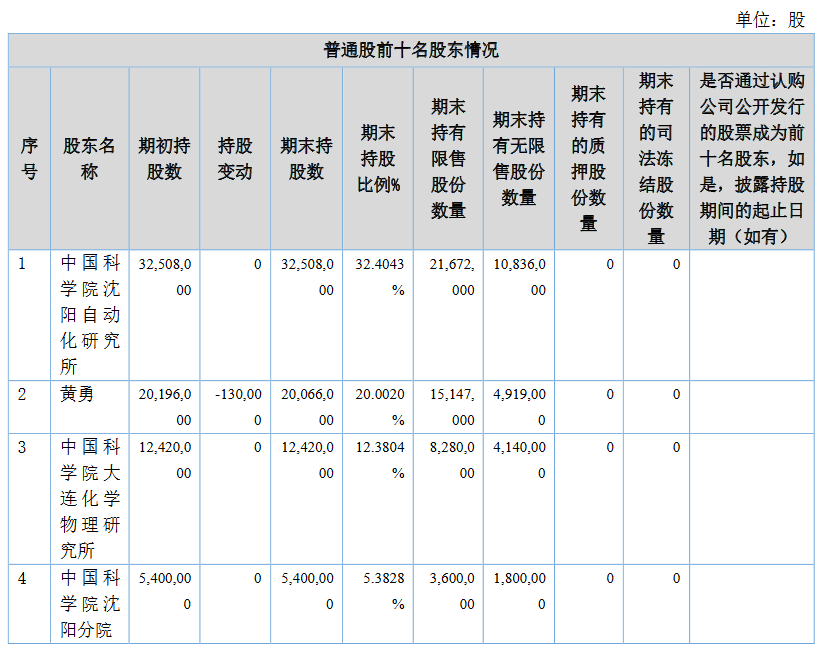831x653 pixels.
Task: Click the restricted shares value 8,280,000
Action: pyautogui.click(x=452, y=460)
